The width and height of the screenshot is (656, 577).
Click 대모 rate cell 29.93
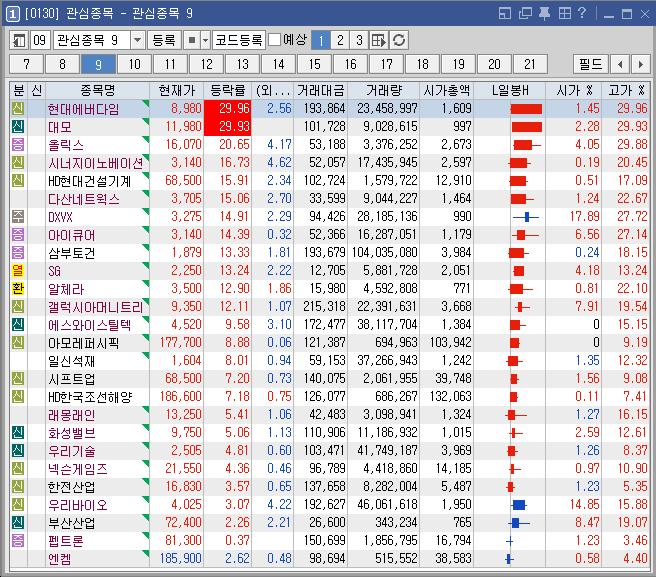(228, 126)
